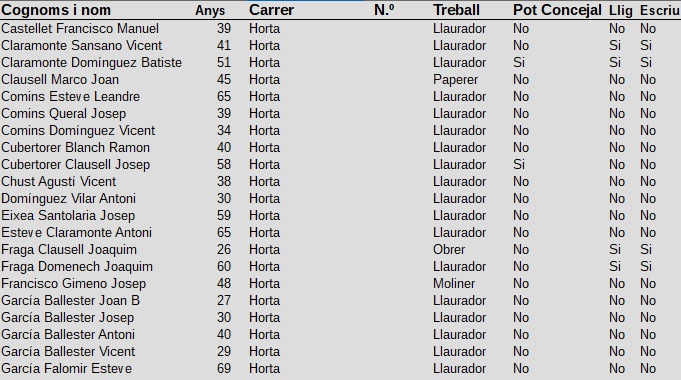Click the 'Moliner' job cell
Image resolution: width=681 pixels, height=380 pixels.
coord(454,284)
